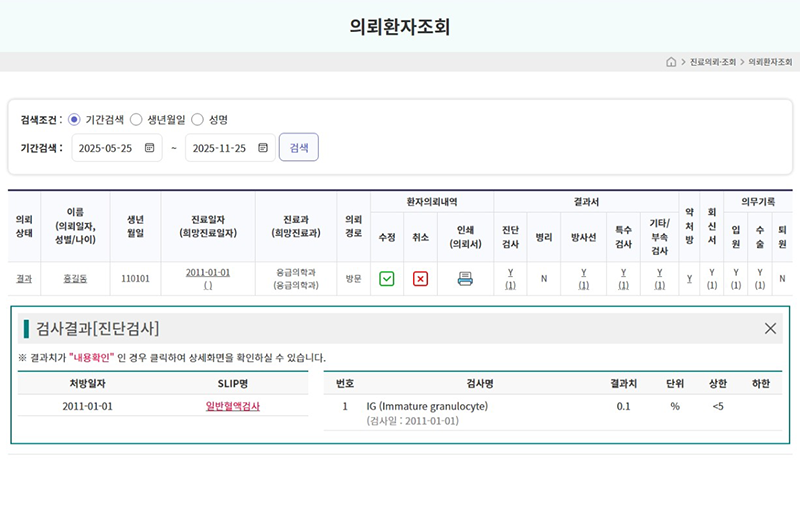Open the 일반혈액검사 SLIP link
Screen dimensions: 800x520
[x=232, y=406]
